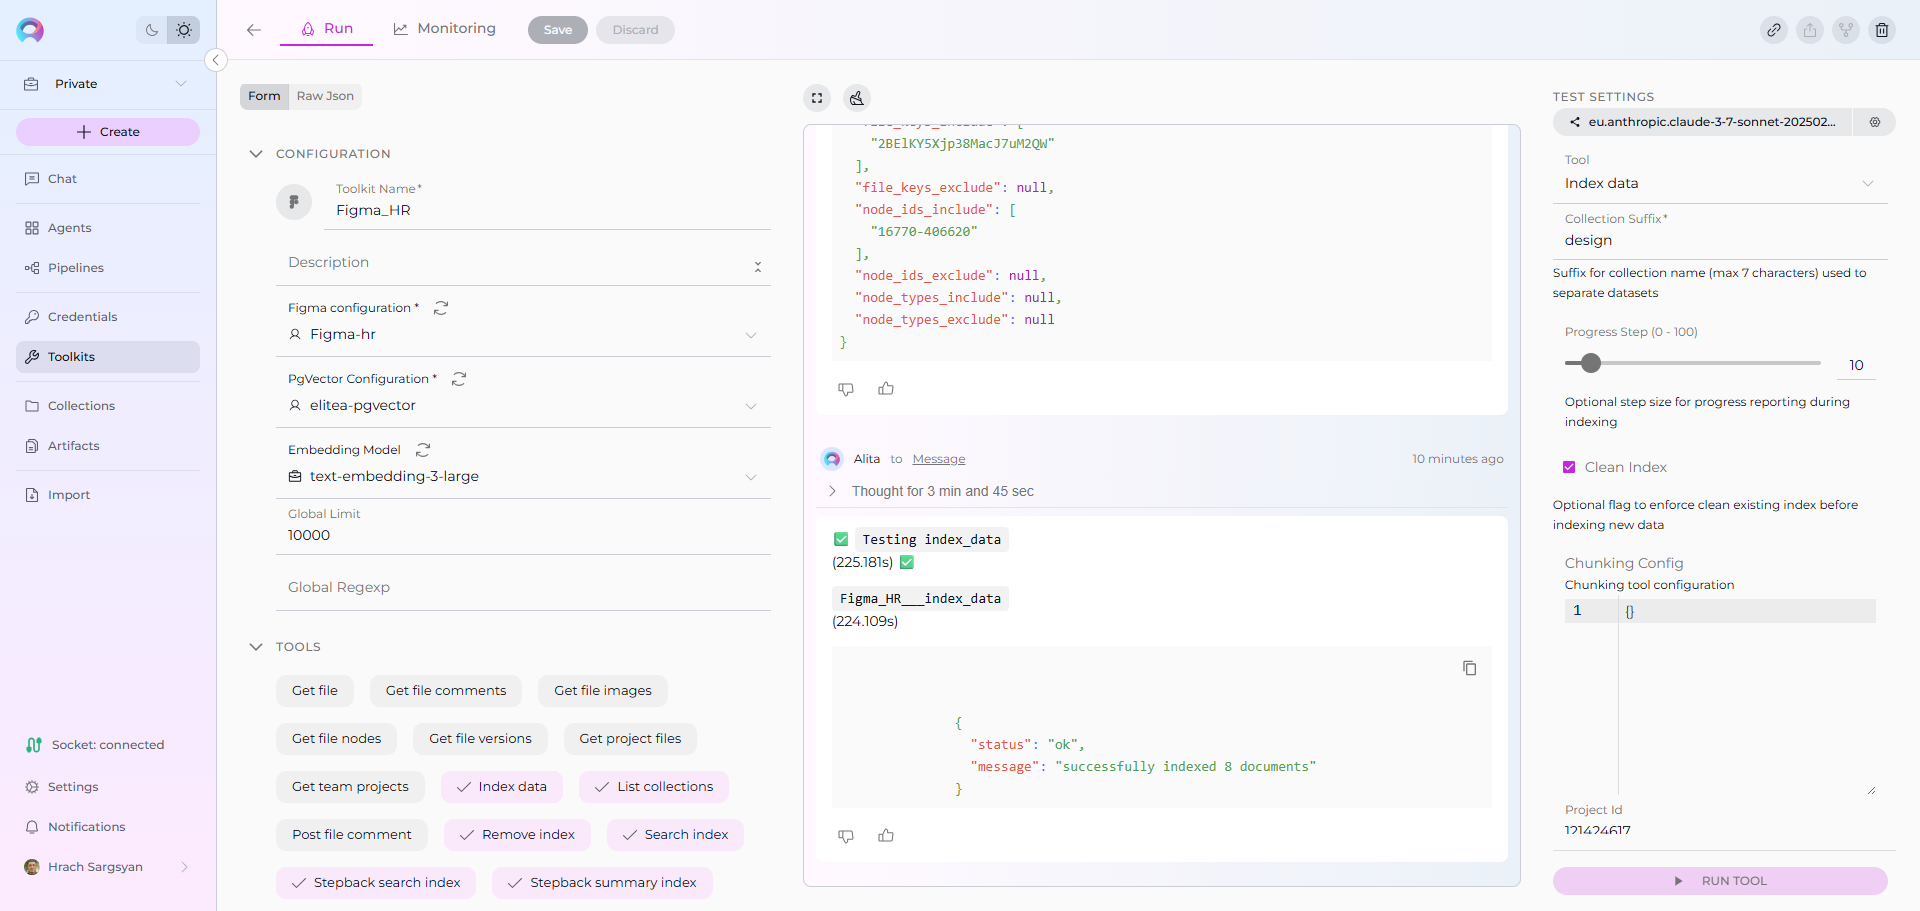Copy link icon in top toolbar
Image resolution: width=1920 pixels, height=911 pixels.
1774,30
